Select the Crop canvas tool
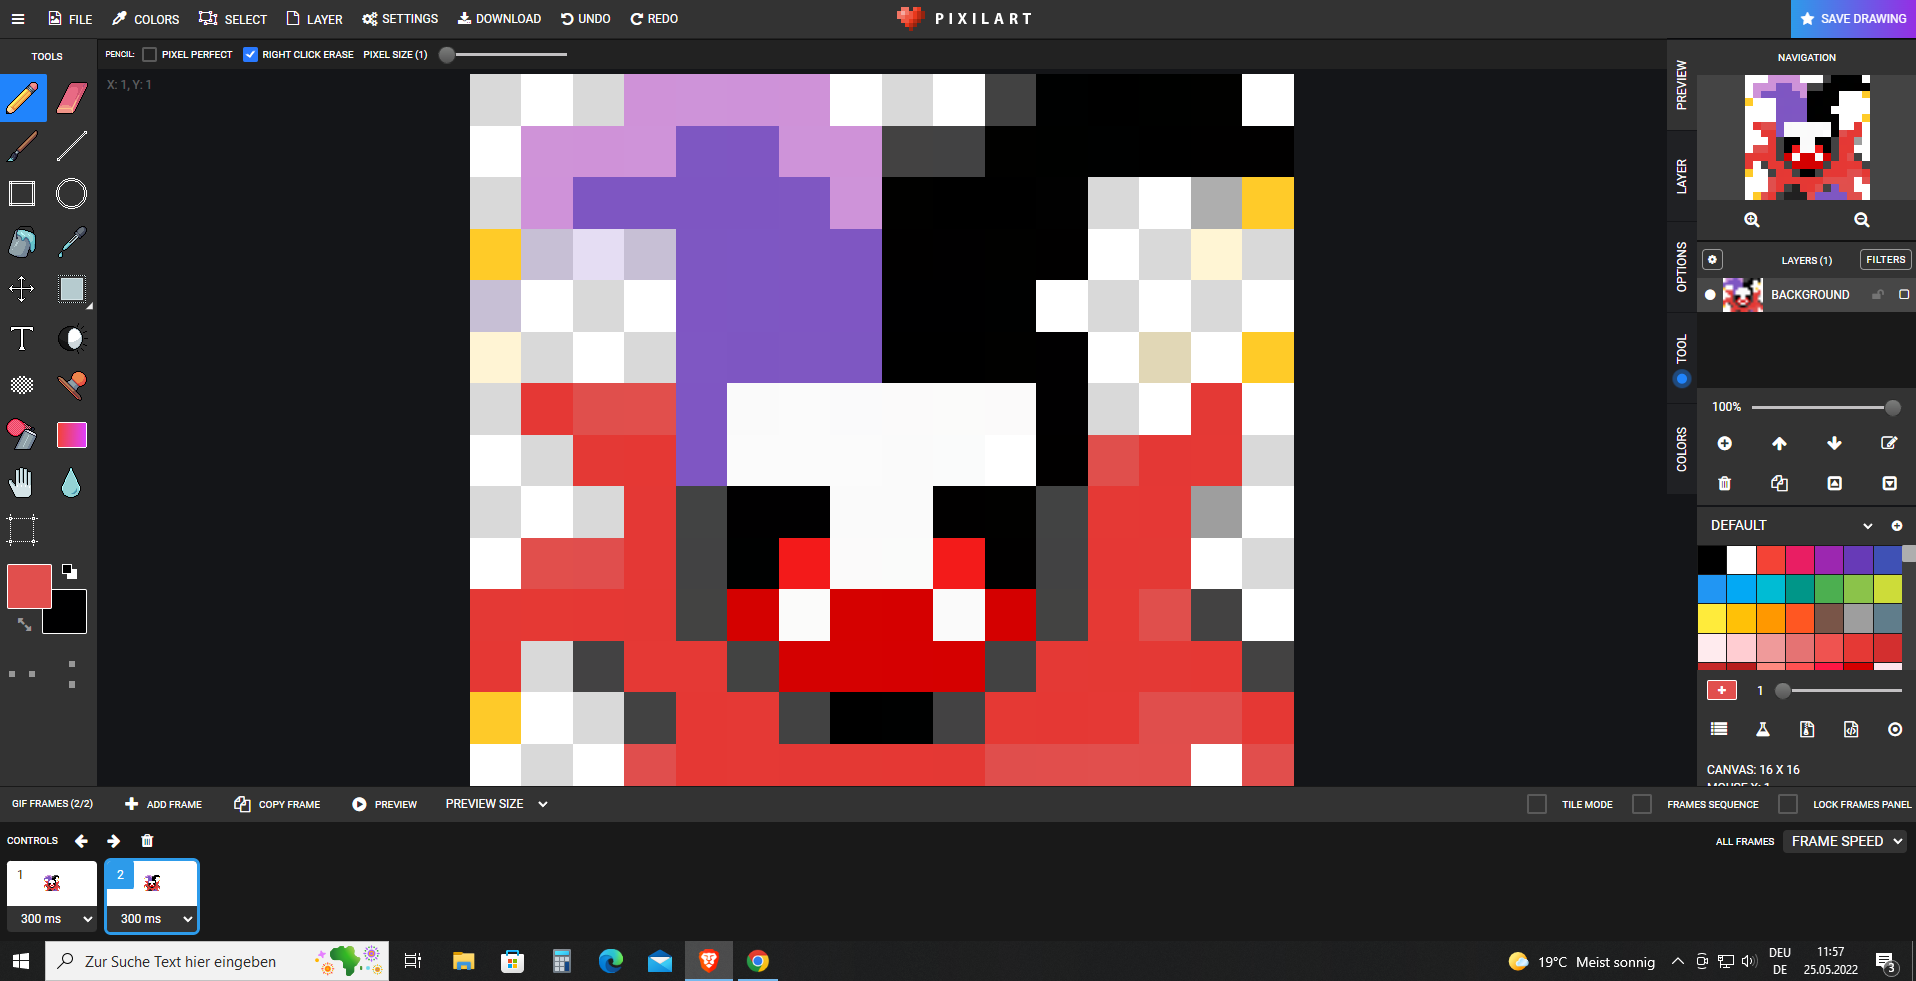The width and height of the screenshot is (1916, 981). point(23,530)
